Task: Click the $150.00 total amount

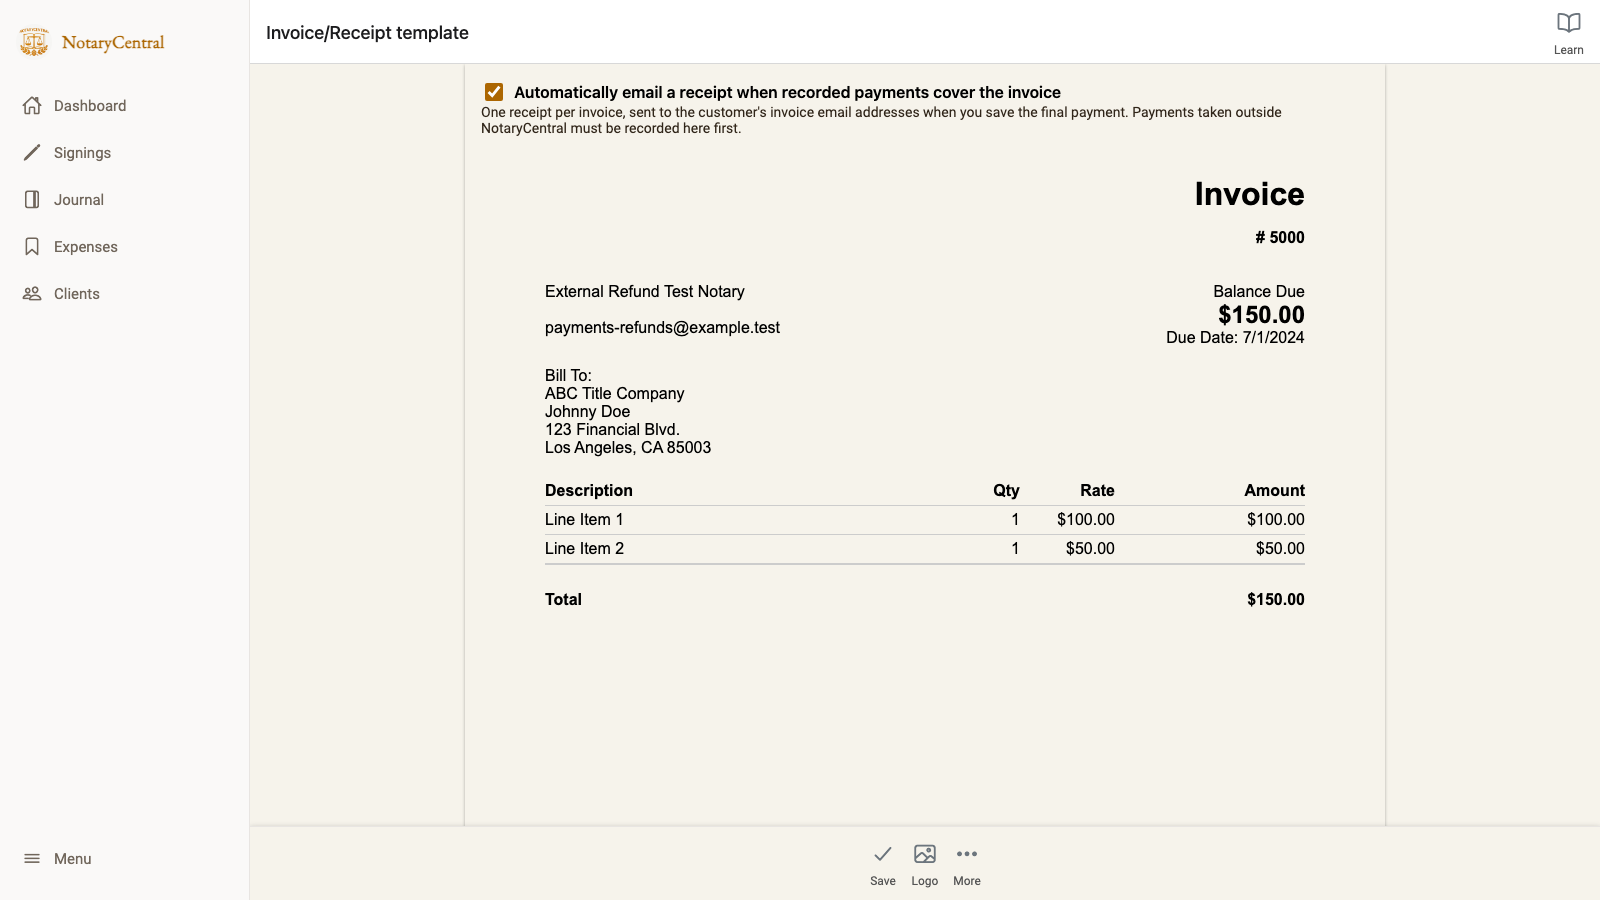Action: [1276, 599]
